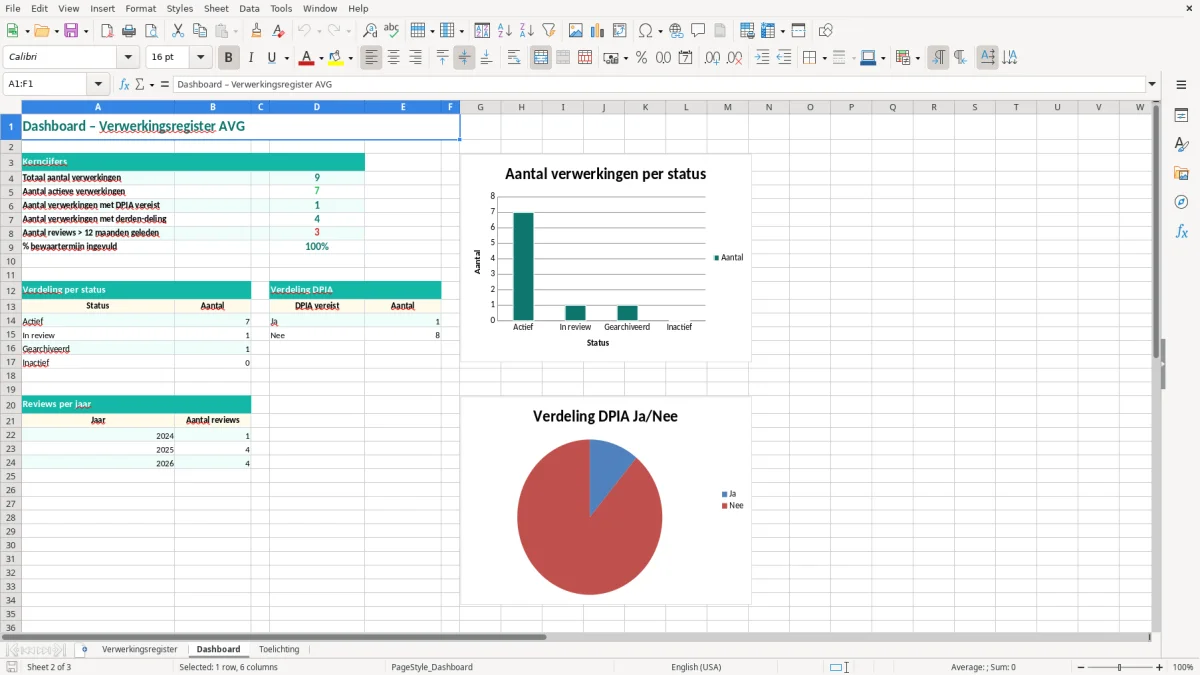Open Borders dropdown arrow
The image size is (1200, 675).
[x=823, y=59]
